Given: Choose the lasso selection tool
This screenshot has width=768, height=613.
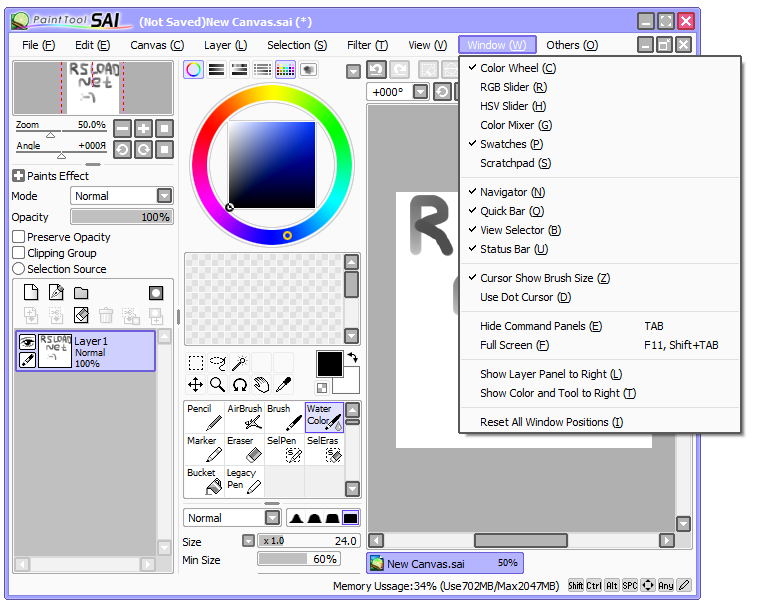Looking at the screenshot, I should tap(217, 363).
